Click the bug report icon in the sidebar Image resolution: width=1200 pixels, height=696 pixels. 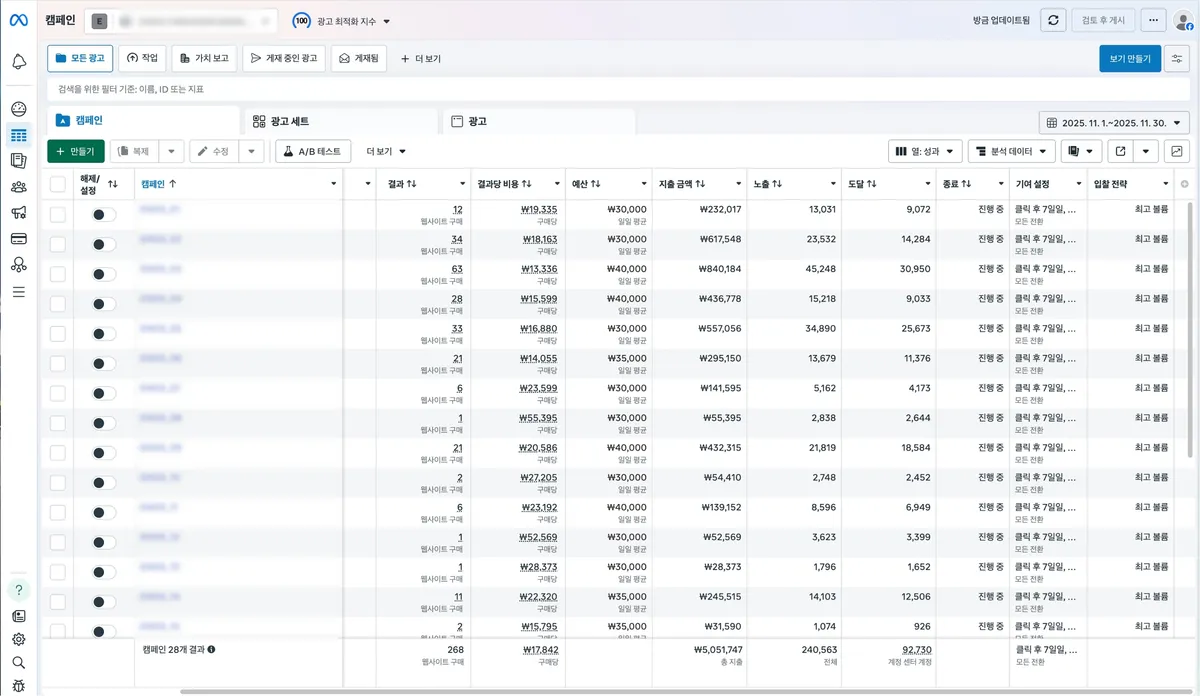(18, 685)
